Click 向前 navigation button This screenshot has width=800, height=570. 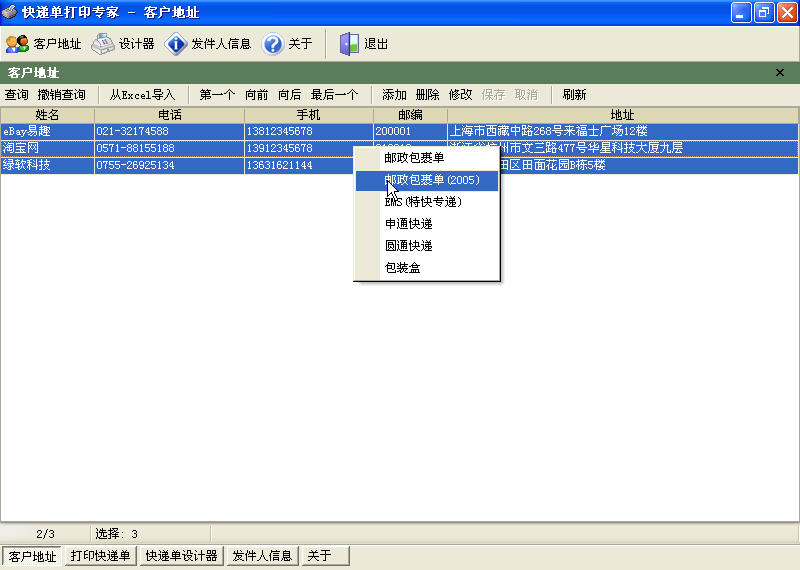[x=256, y=95]
